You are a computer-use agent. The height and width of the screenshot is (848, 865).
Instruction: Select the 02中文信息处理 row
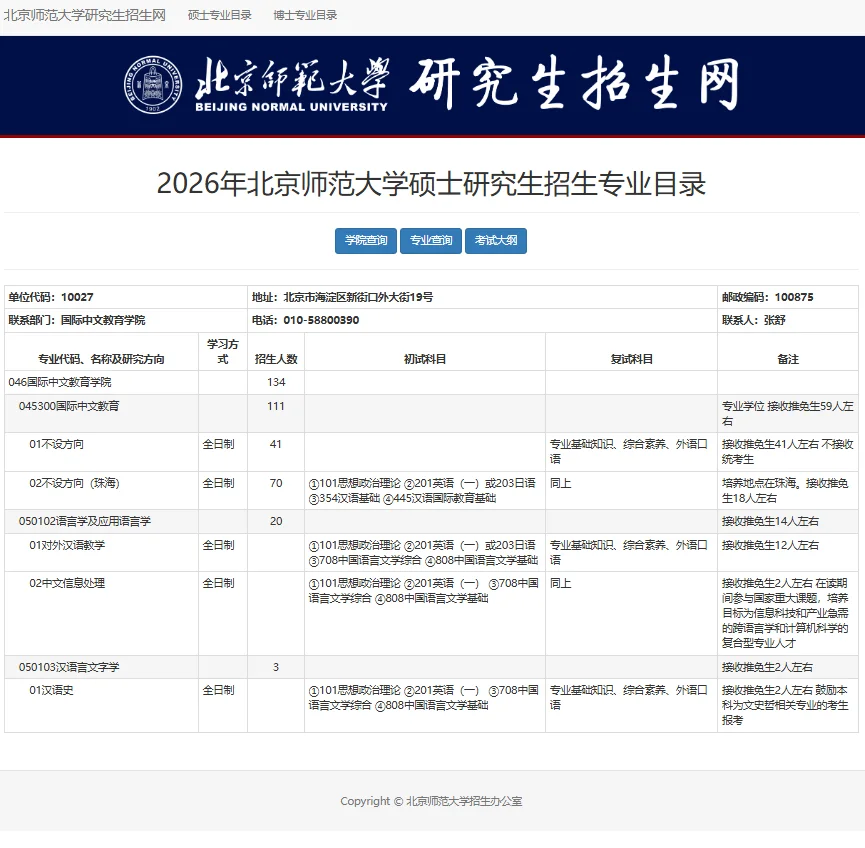coord(431,614)
